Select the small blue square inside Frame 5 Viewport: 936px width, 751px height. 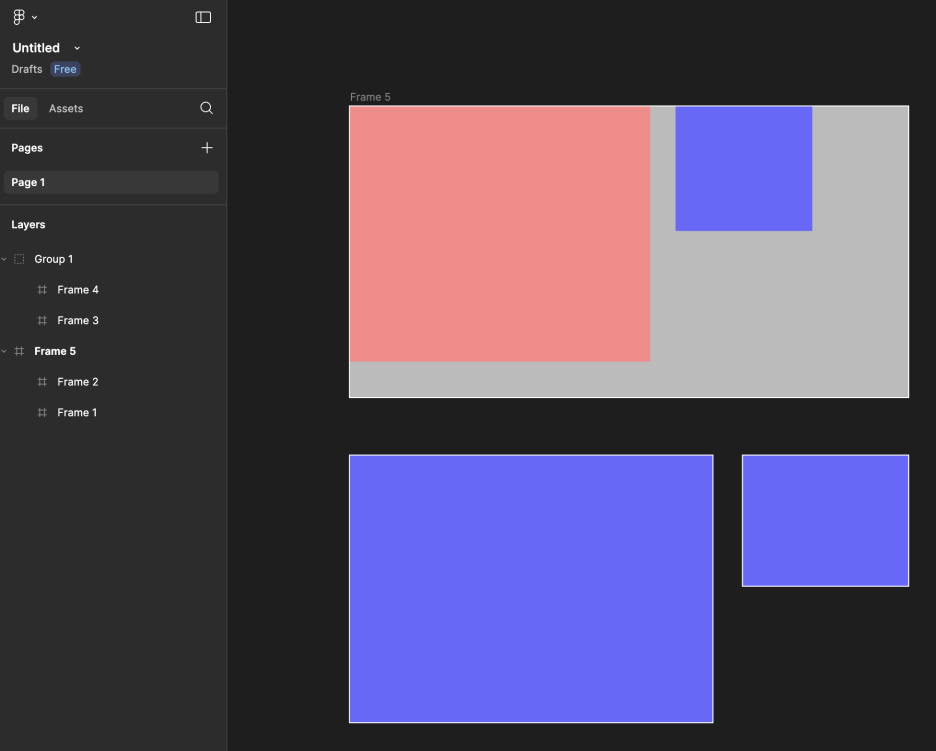coord(744,168)
